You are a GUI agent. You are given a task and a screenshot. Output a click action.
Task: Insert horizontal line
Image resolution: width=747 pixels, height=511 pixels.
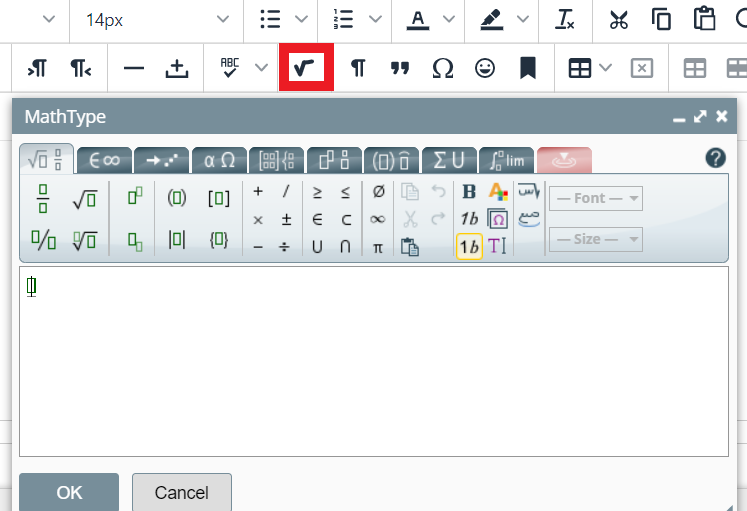133,68
